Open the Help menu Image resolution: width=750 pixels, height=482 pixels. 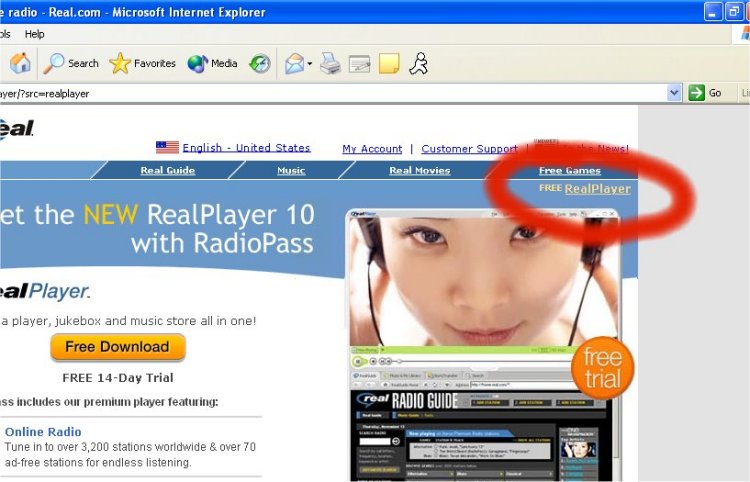point(34,34)
